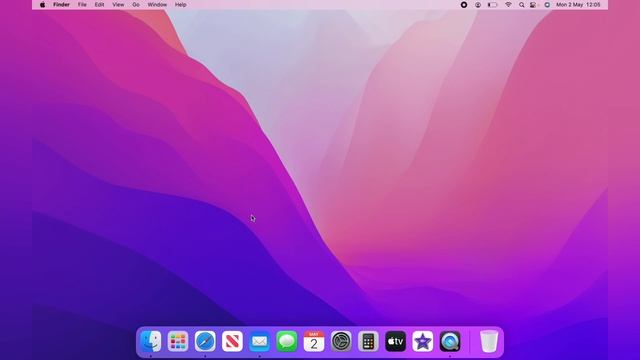Click the user account icon in menu bar
Screen dimensions: 640x360
pyautogui.click(x=478, y=5)
